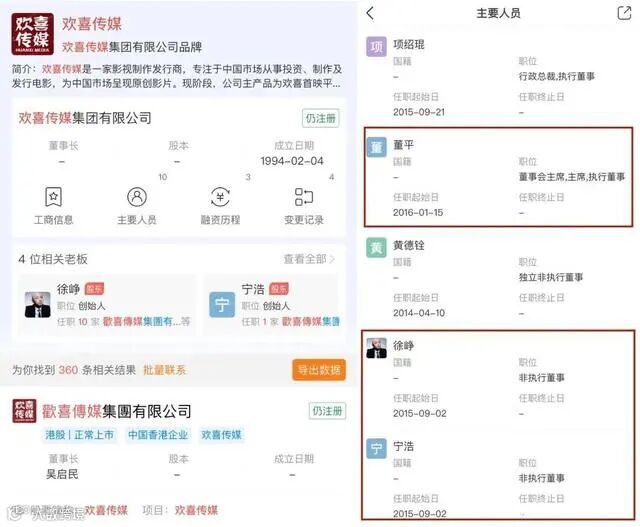The width and height of the screenshot is (640, 527).
Task: Click 简介 company description text
Action: [x=177, y=76]
